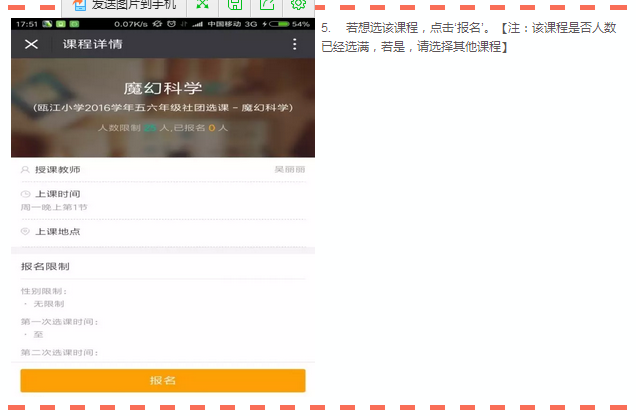Click the clock icon beside 上课时间
636x416 pixels.
(25, 194)
